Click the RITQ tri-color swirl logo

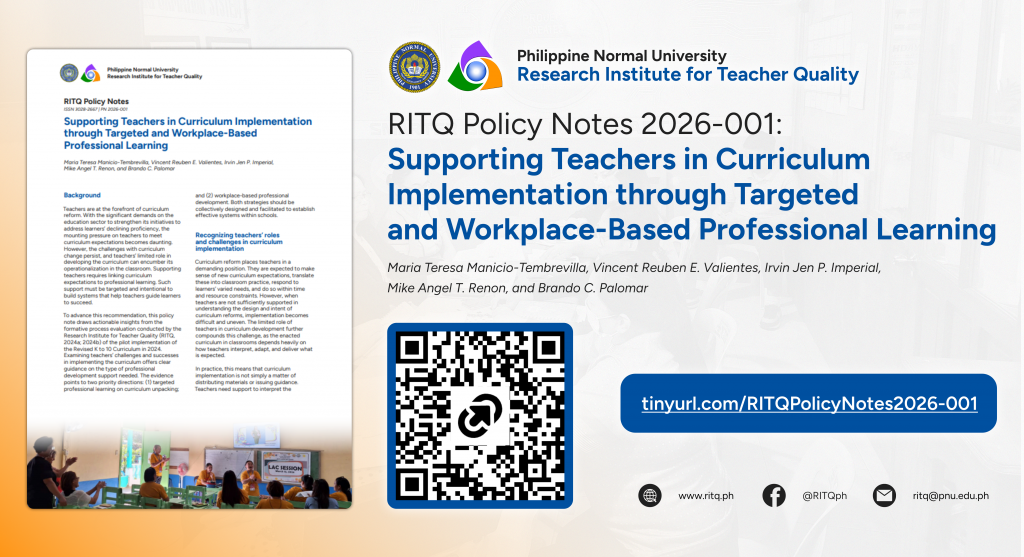(475, 66)
